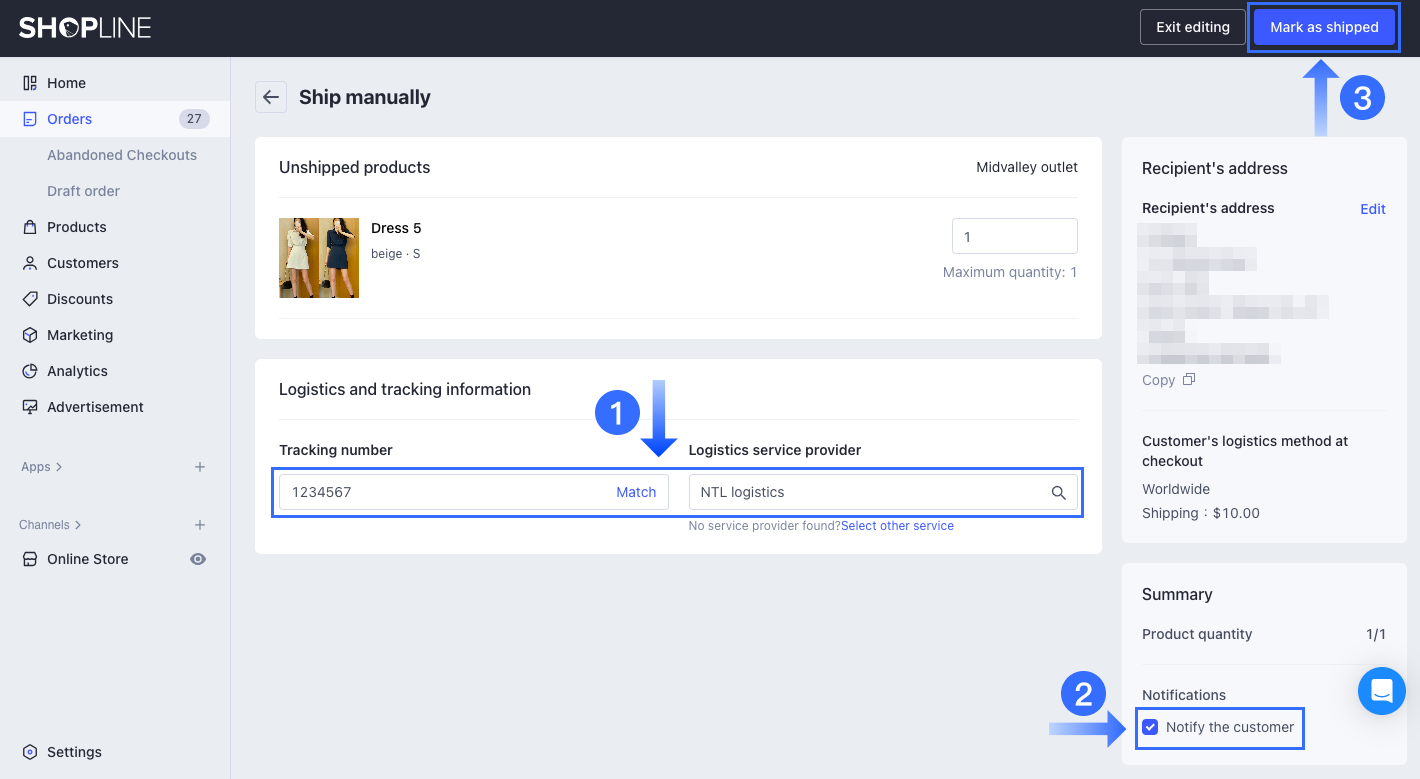Click the SHOPLINE logo
Image resolution: width=1420 pixels, height=779 pixels.
pyautogui.click(x=85, y=28)
